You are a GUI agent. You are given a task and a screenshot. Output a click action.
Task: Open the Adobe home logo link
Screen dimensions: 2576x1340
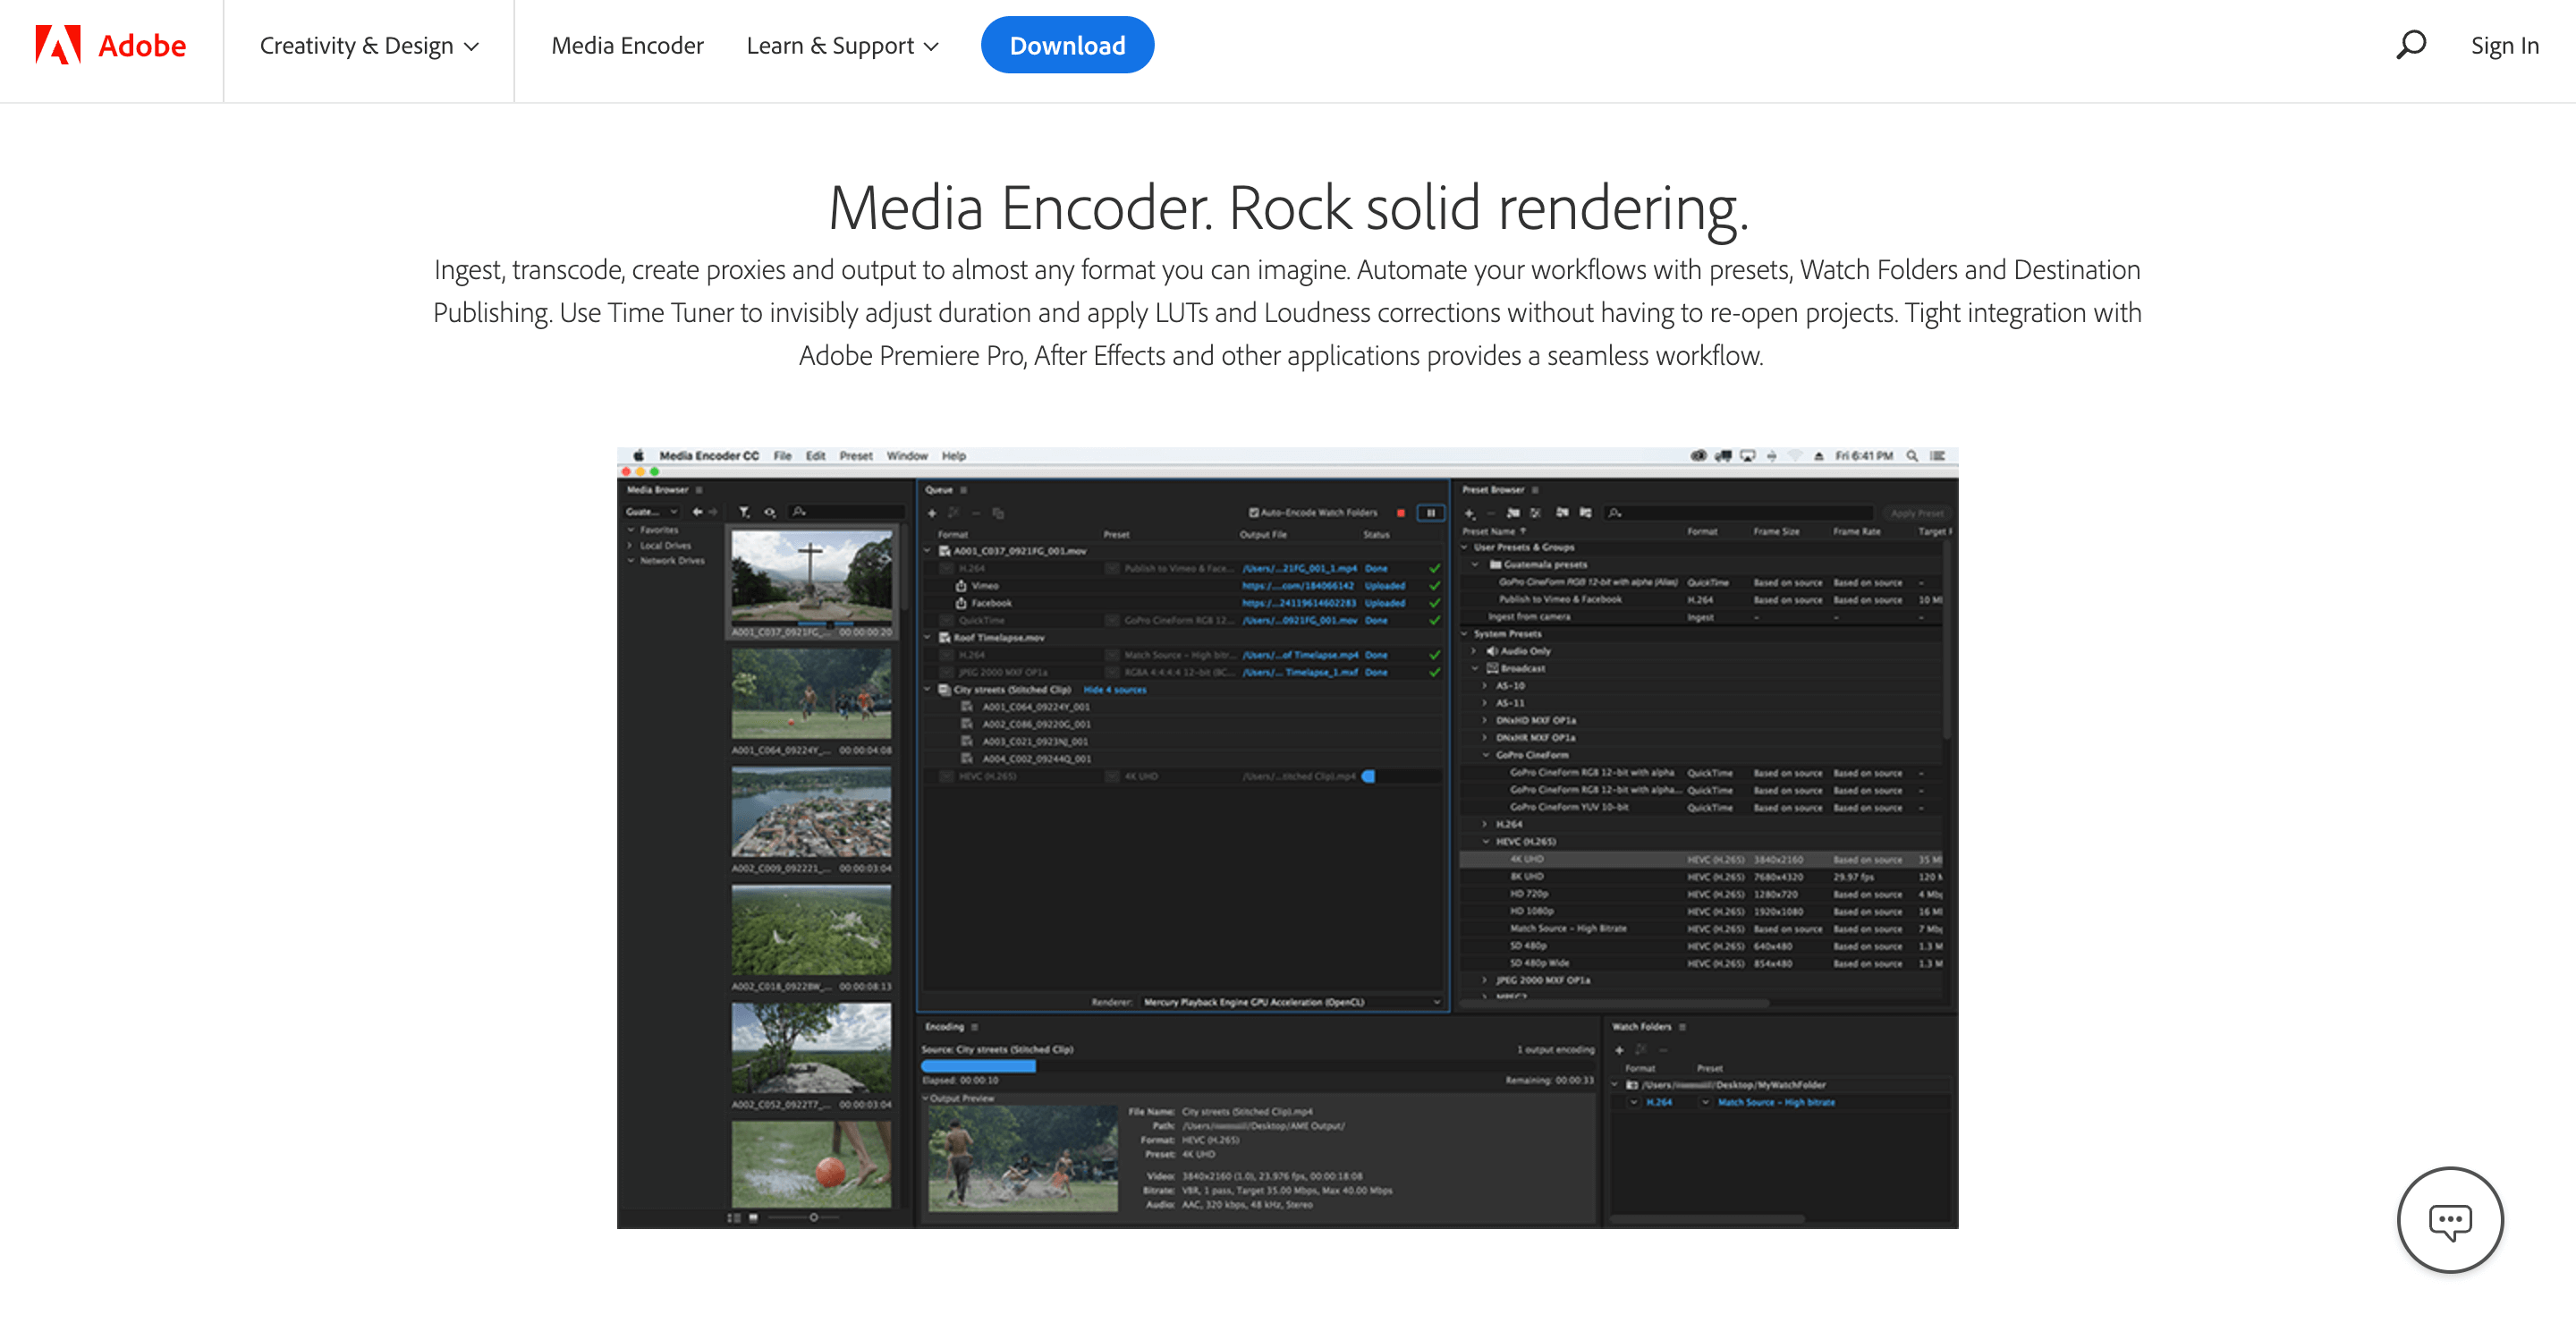111,45
